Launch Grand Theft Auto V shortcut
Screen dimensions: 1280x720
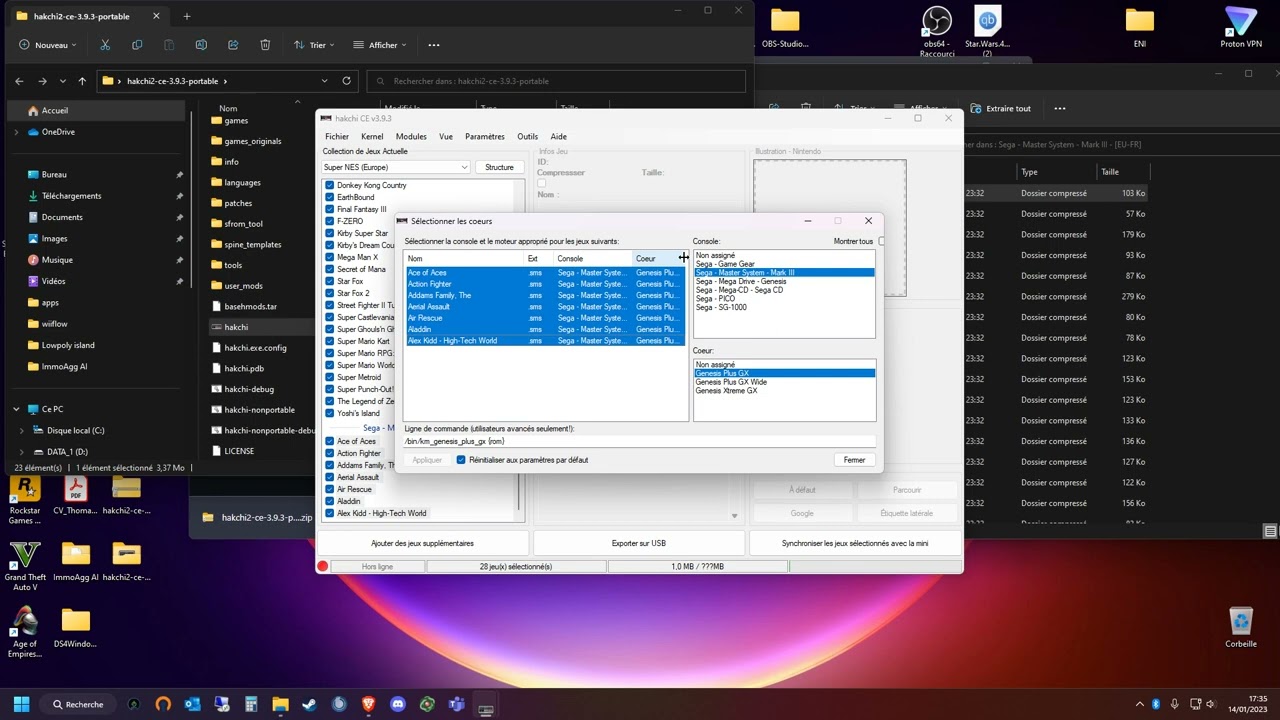[25, 565]
